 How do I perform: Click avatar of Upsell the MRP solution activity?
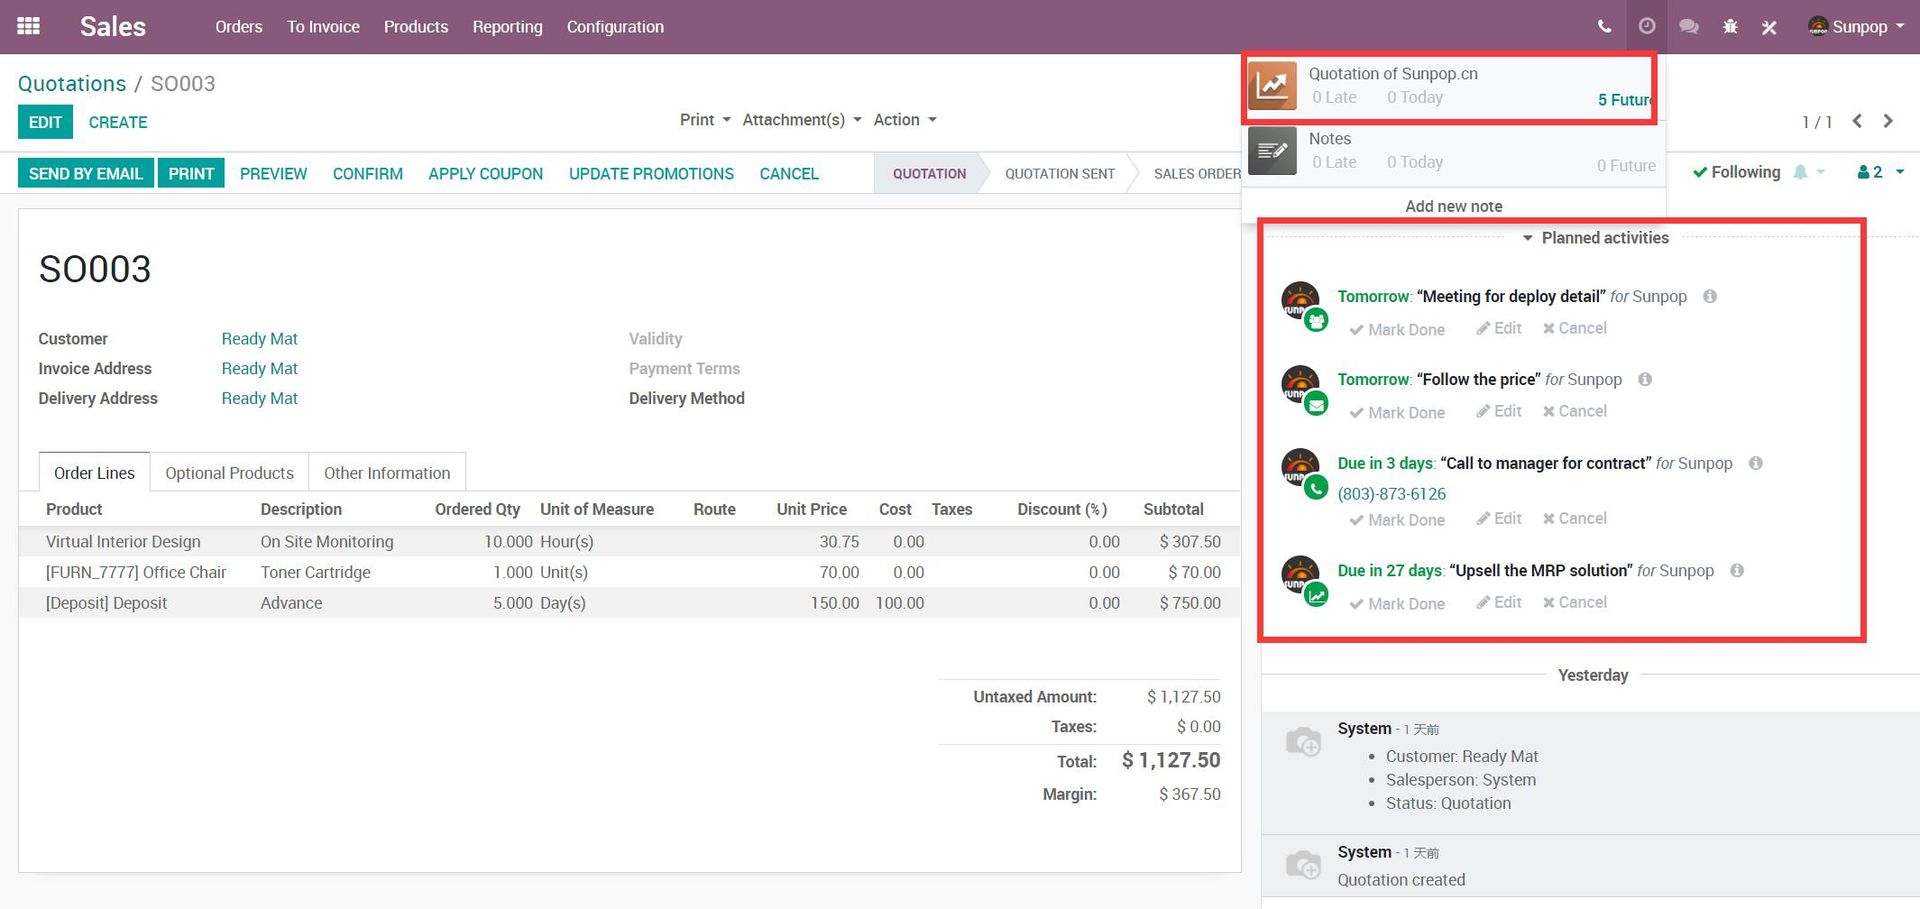(1301, 576)
